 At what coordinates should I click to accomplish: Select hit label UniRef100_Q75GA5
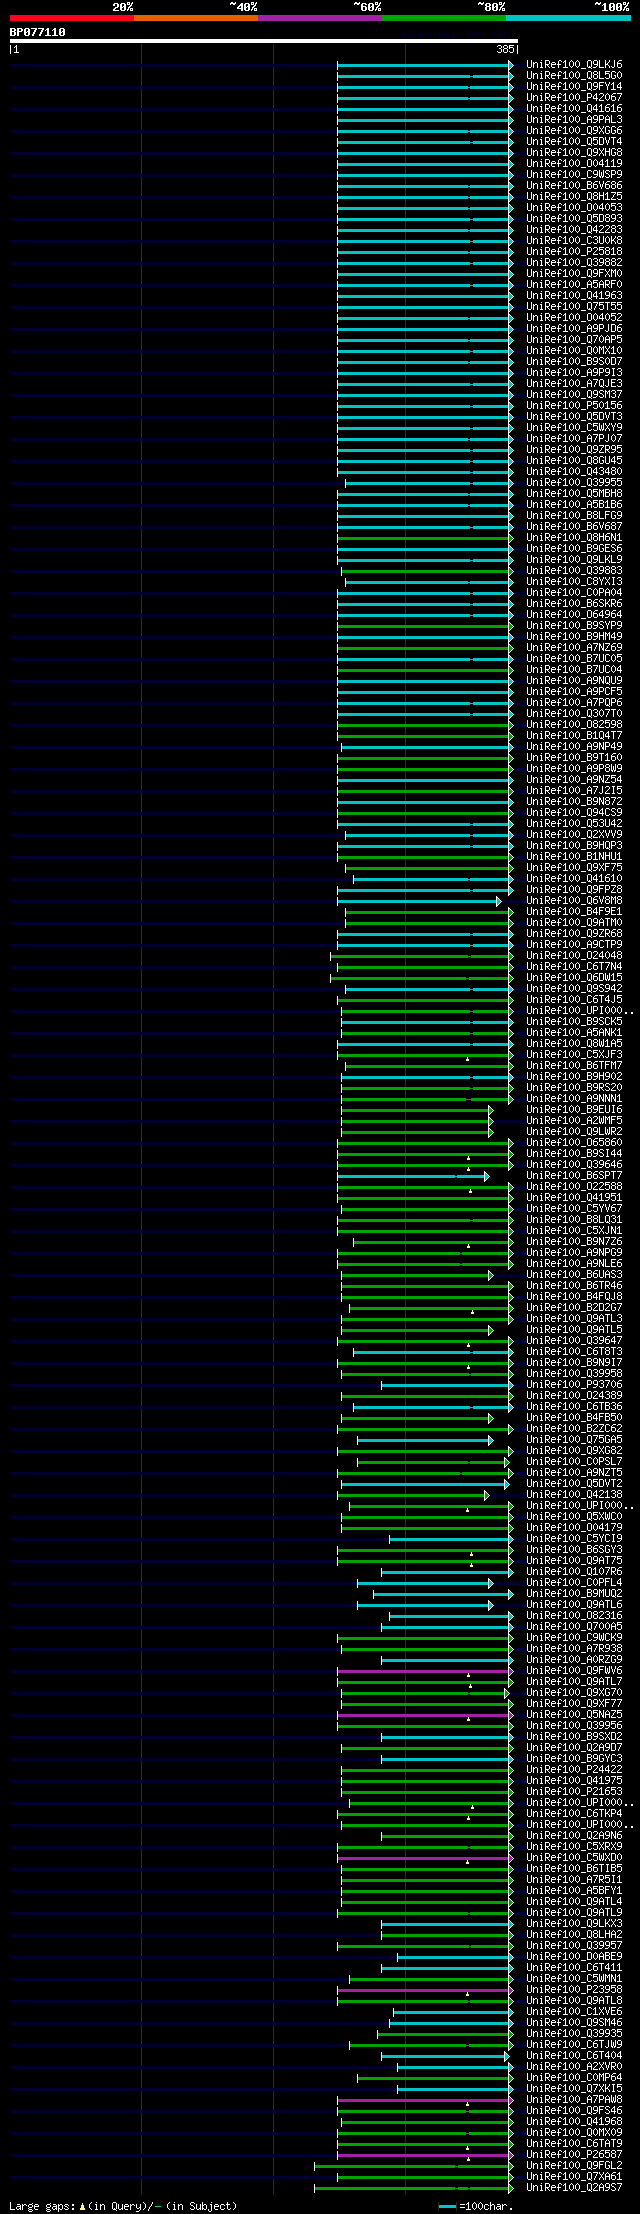(x=574, y=1439)
